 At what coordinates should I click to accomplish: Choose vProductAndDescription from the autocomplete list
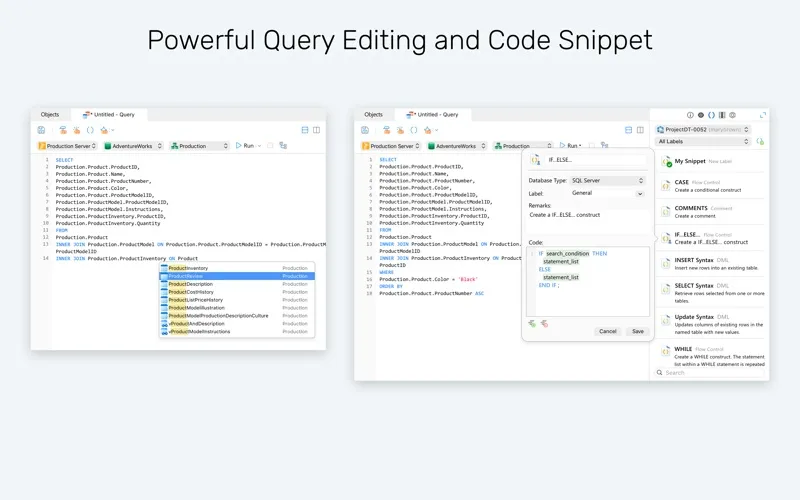(x=237, y=323)
